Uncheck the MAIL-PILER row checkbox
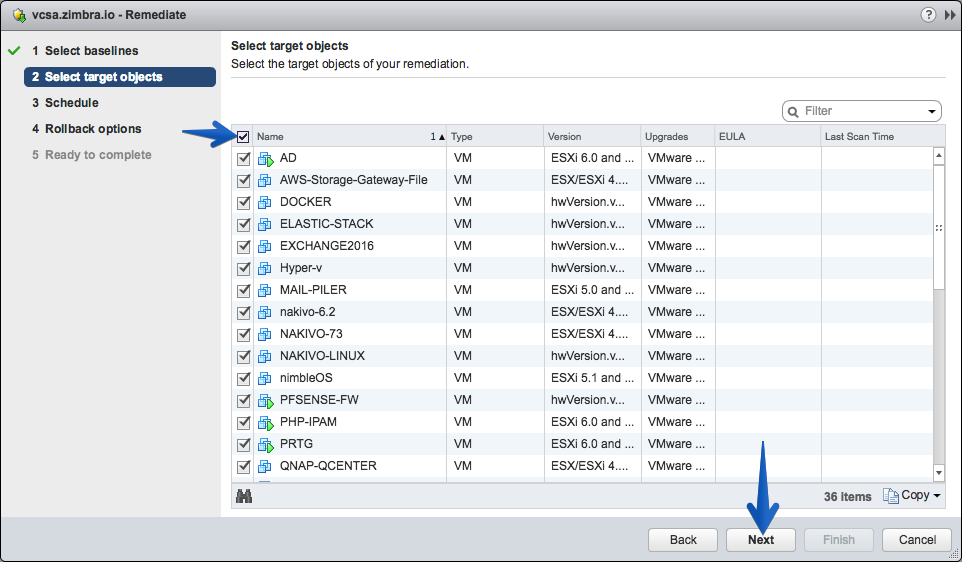The width and height of the screenshot is (962, 562). [x=244, y=291]
